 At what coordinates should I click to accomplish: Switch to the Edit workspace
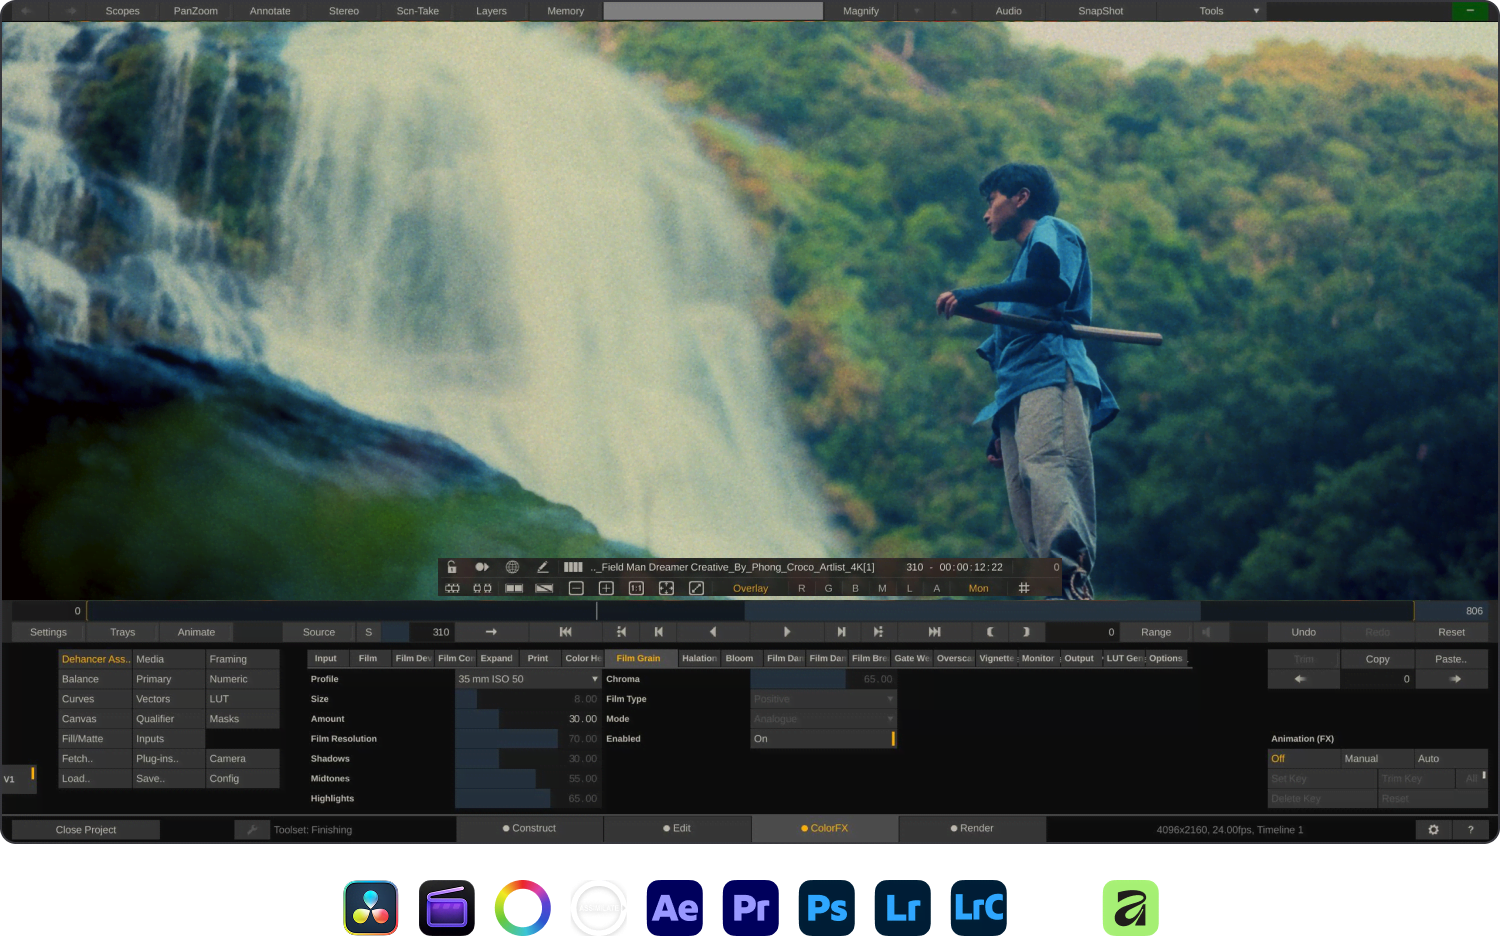click(677, 828)
